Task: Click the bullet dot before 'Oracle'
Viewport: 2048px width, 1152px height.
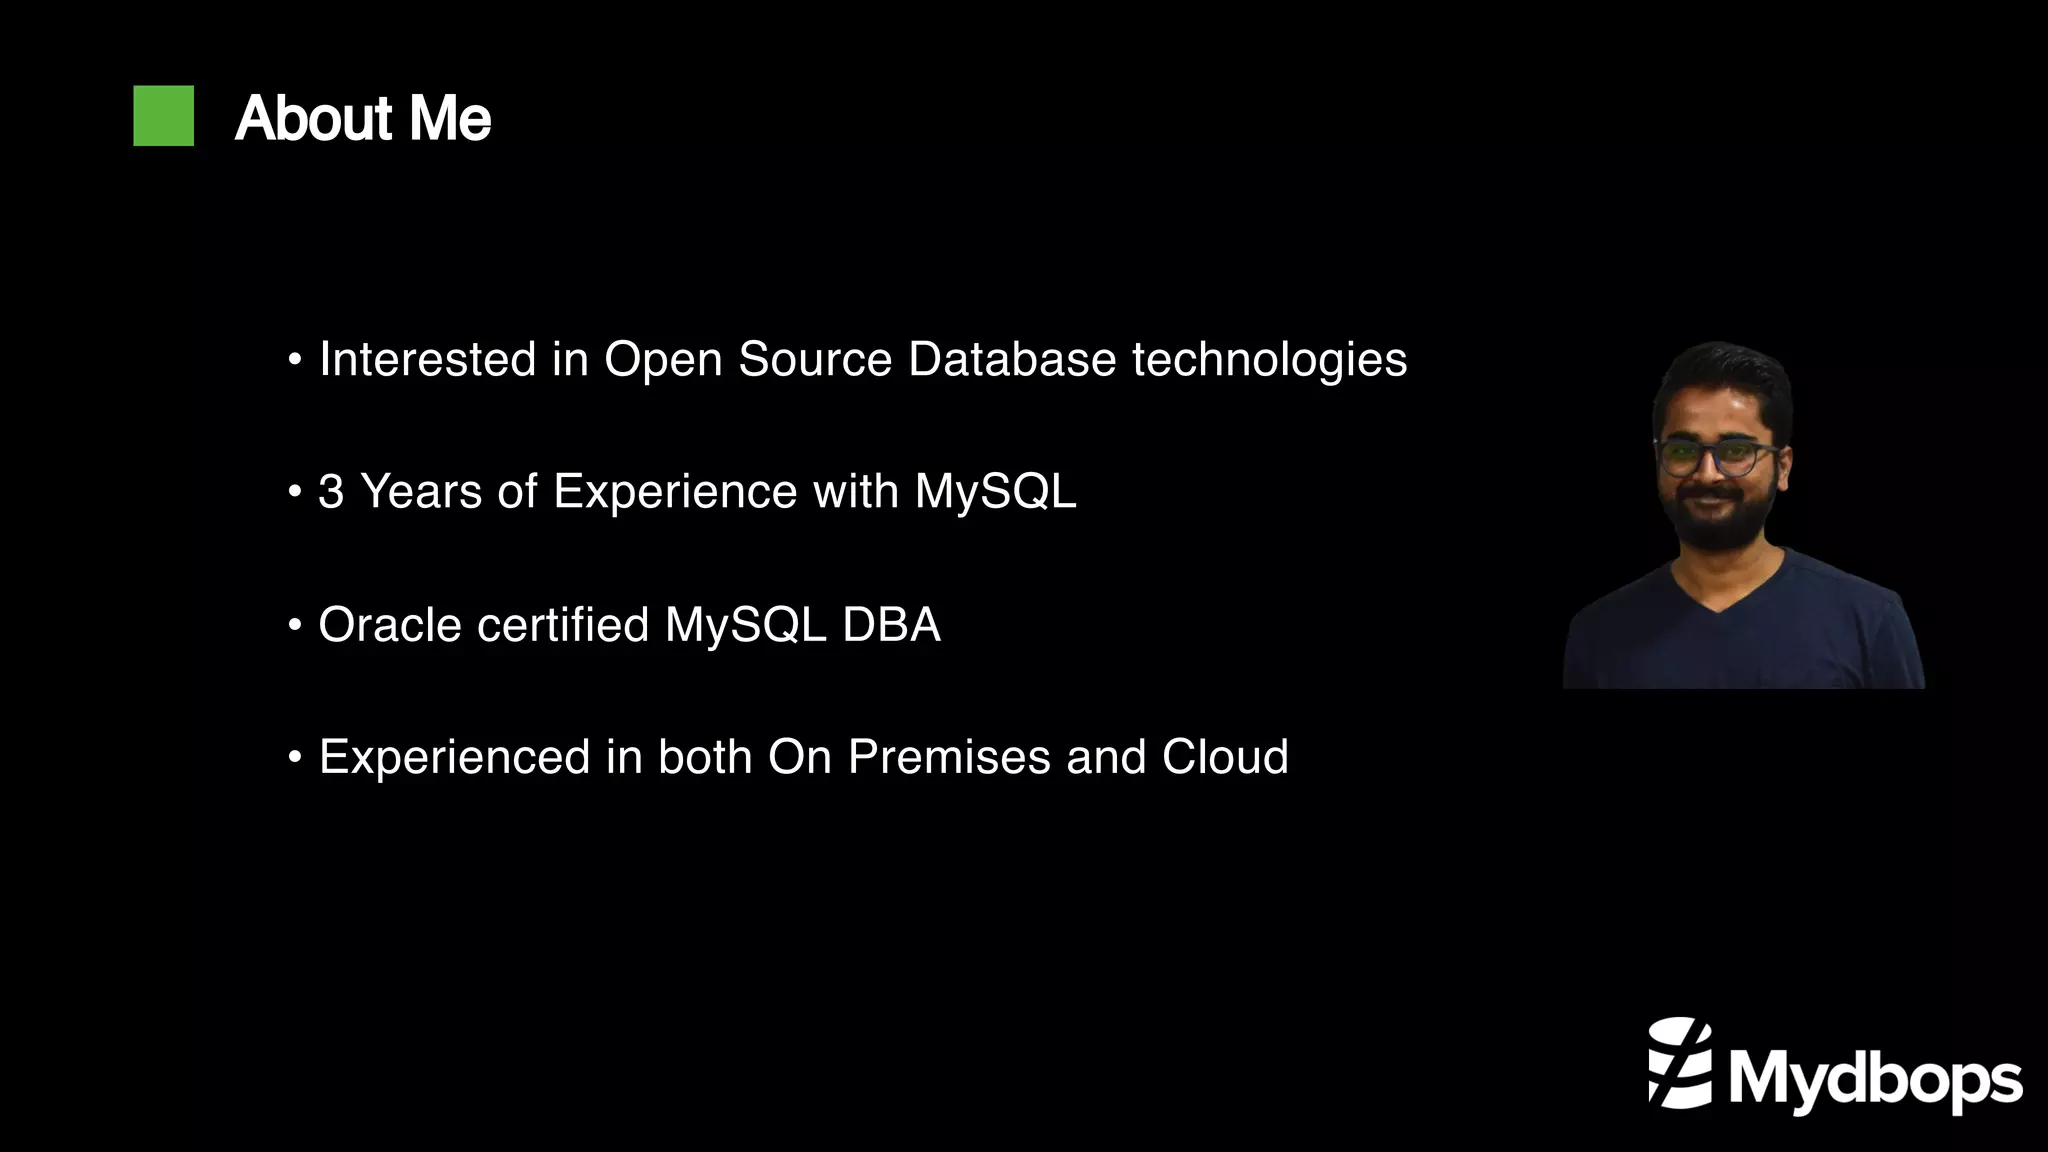Action: (x=294, y=625)
